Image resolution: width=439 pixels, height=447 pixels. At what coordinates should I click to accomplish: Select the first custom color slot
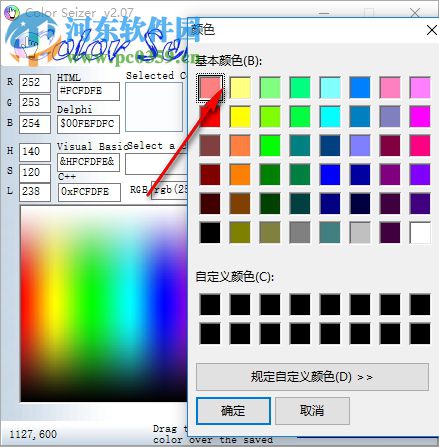click(x=210, y=305)
